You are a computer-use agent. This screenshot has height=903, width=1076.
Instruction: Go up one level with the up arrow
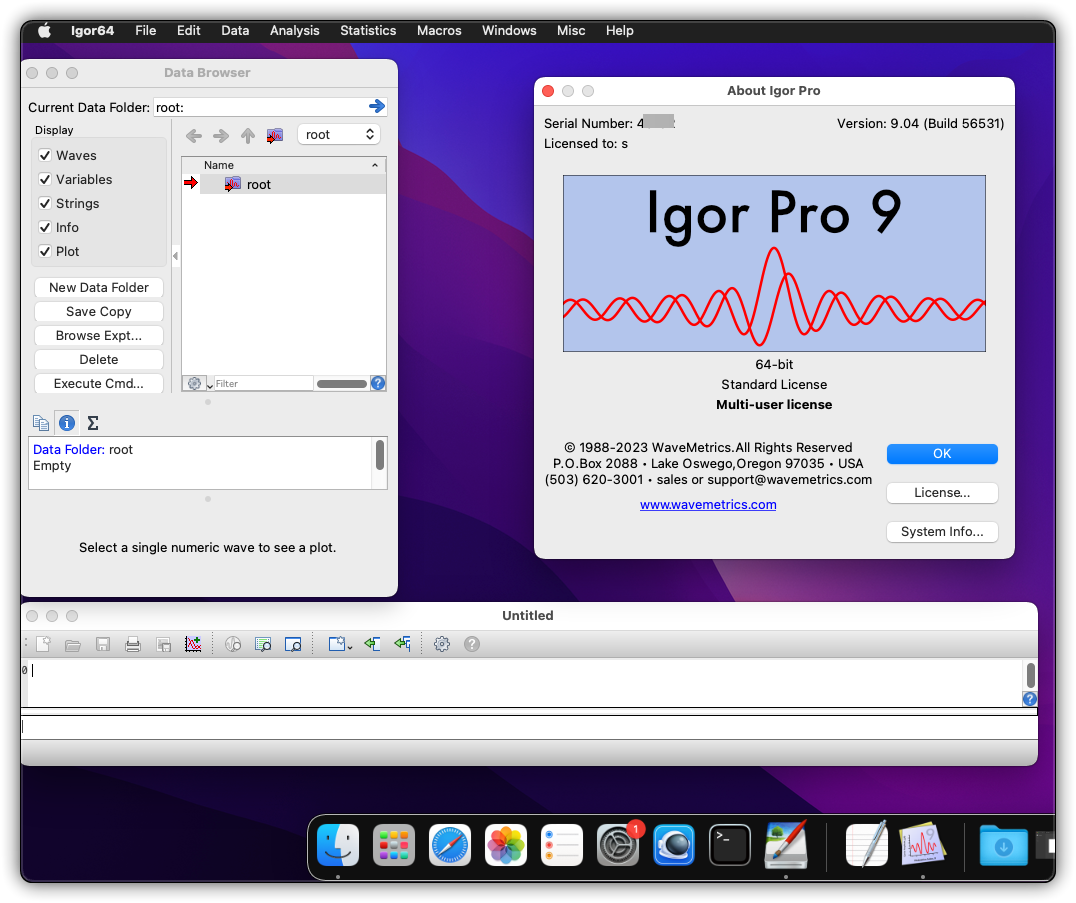click(248, 136)
